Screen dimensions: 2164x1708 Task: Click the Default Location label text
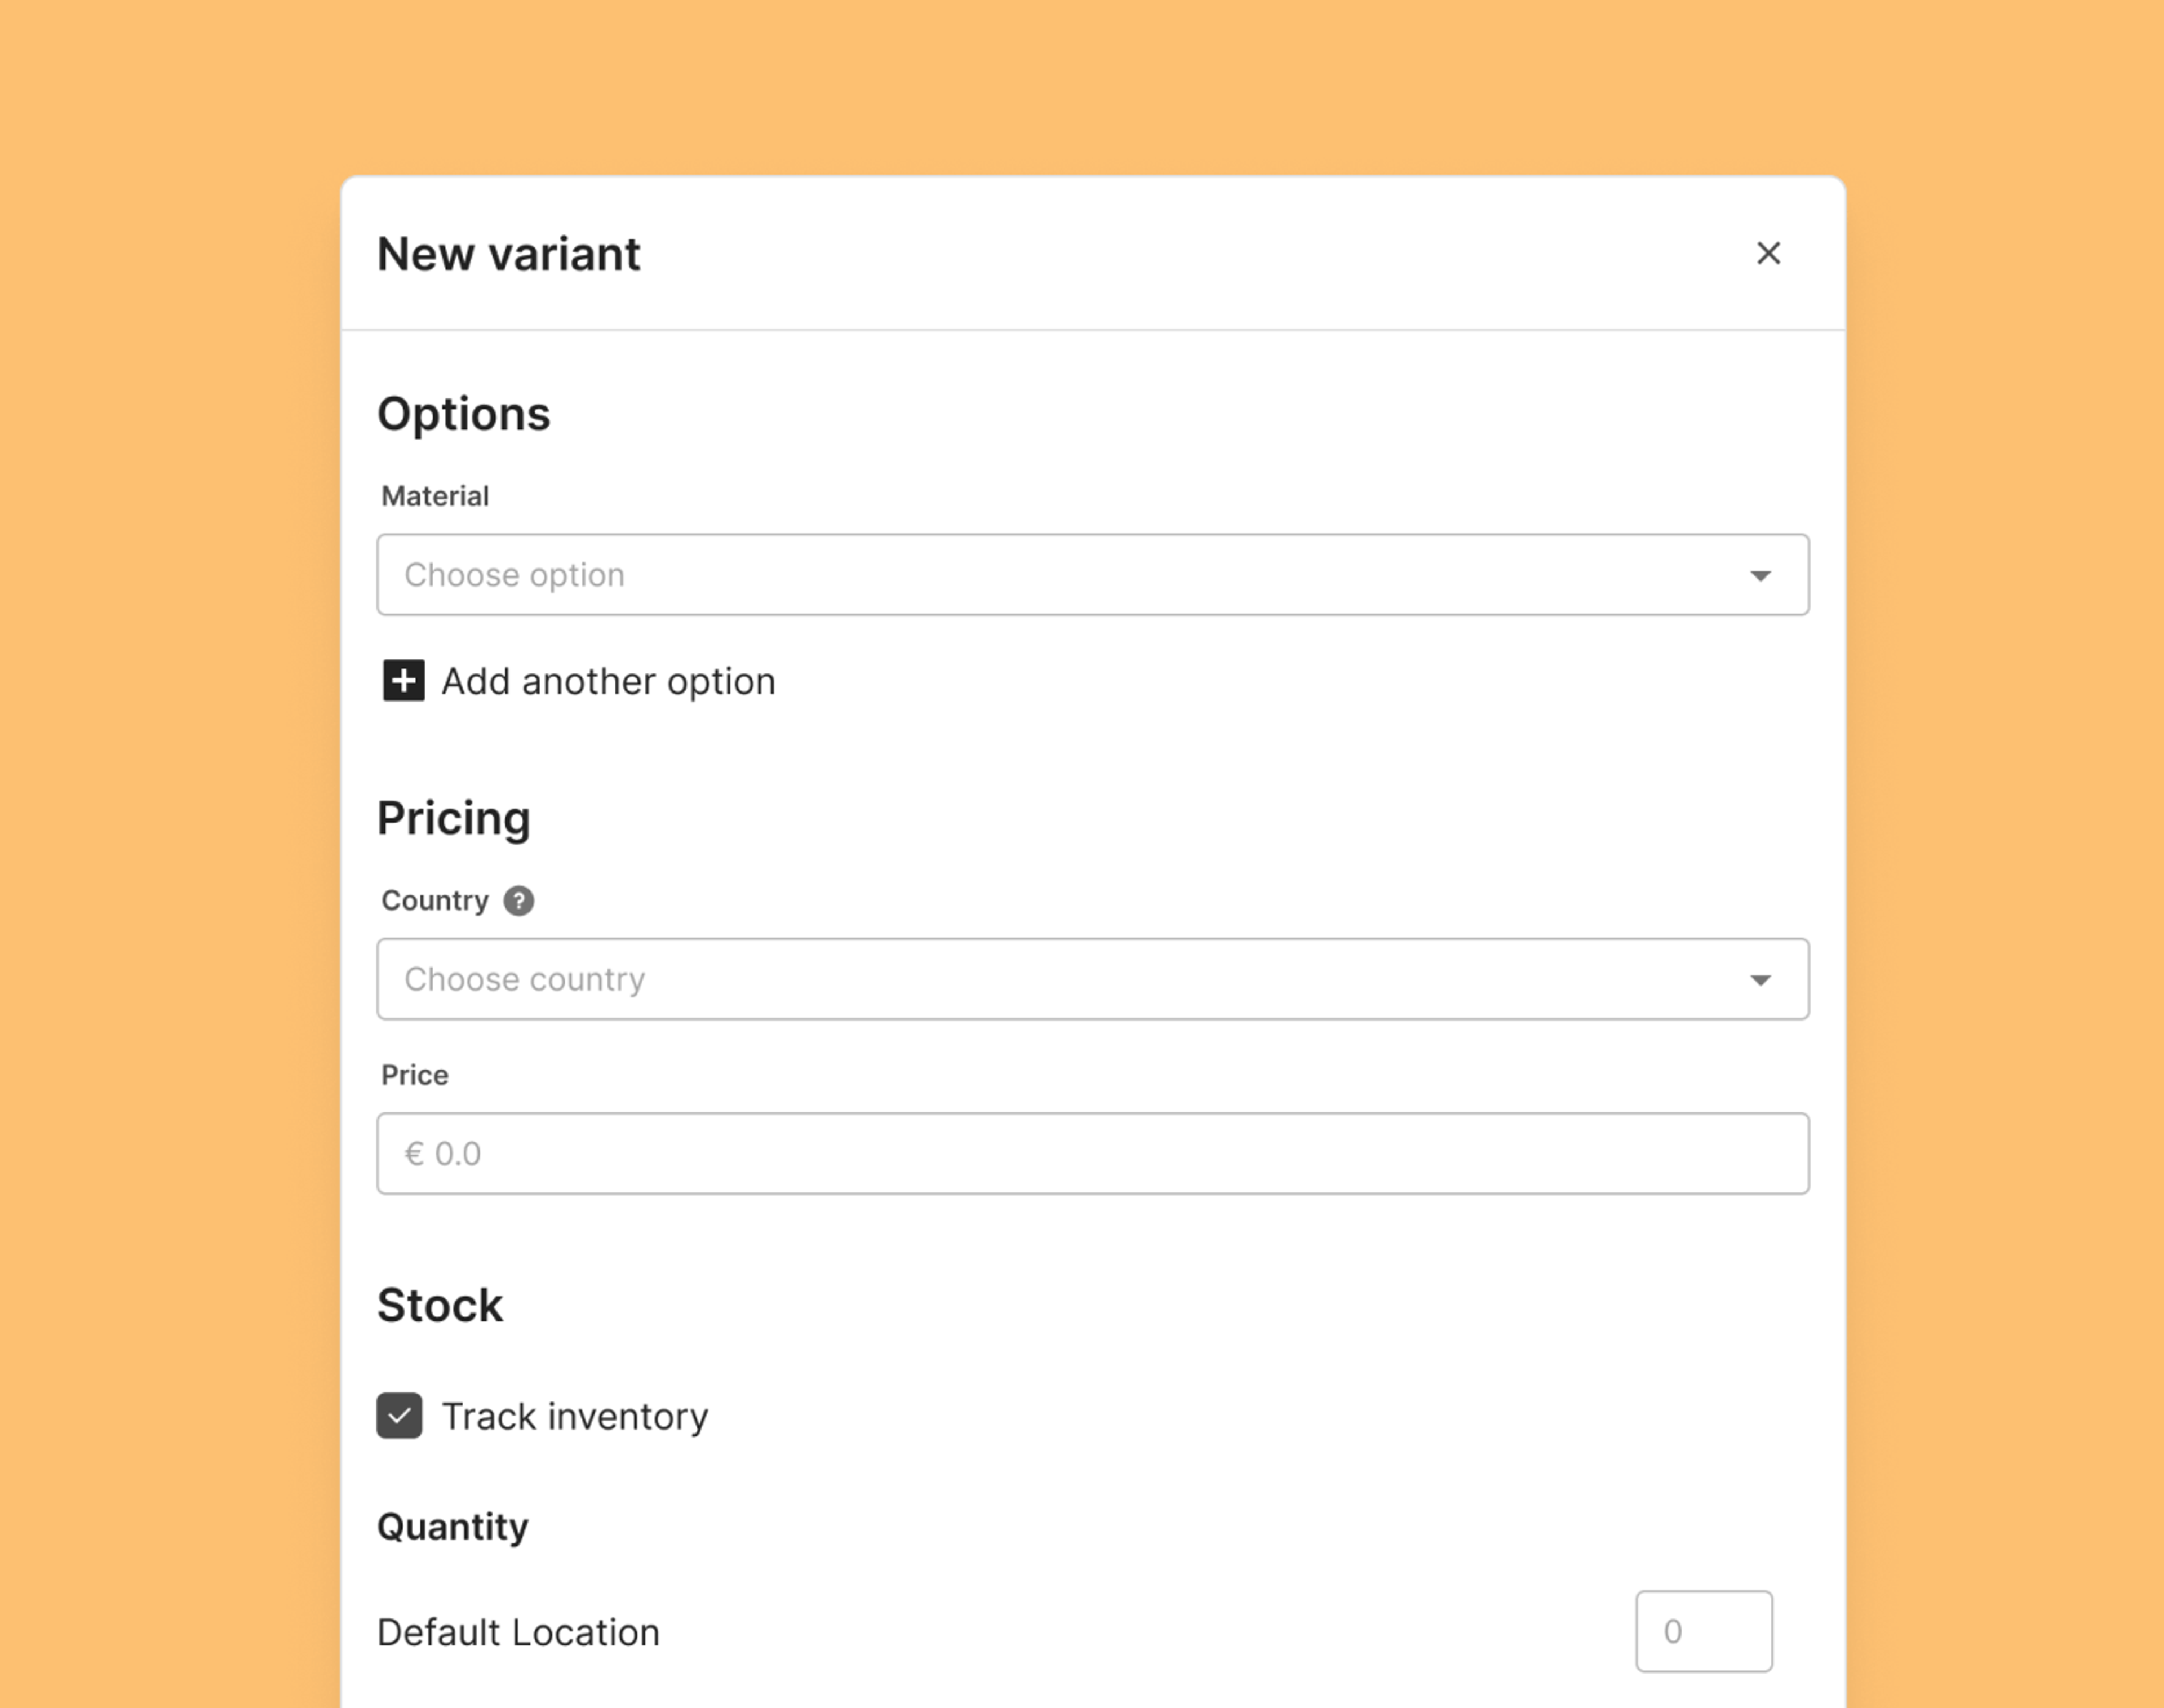point(518,1632)
